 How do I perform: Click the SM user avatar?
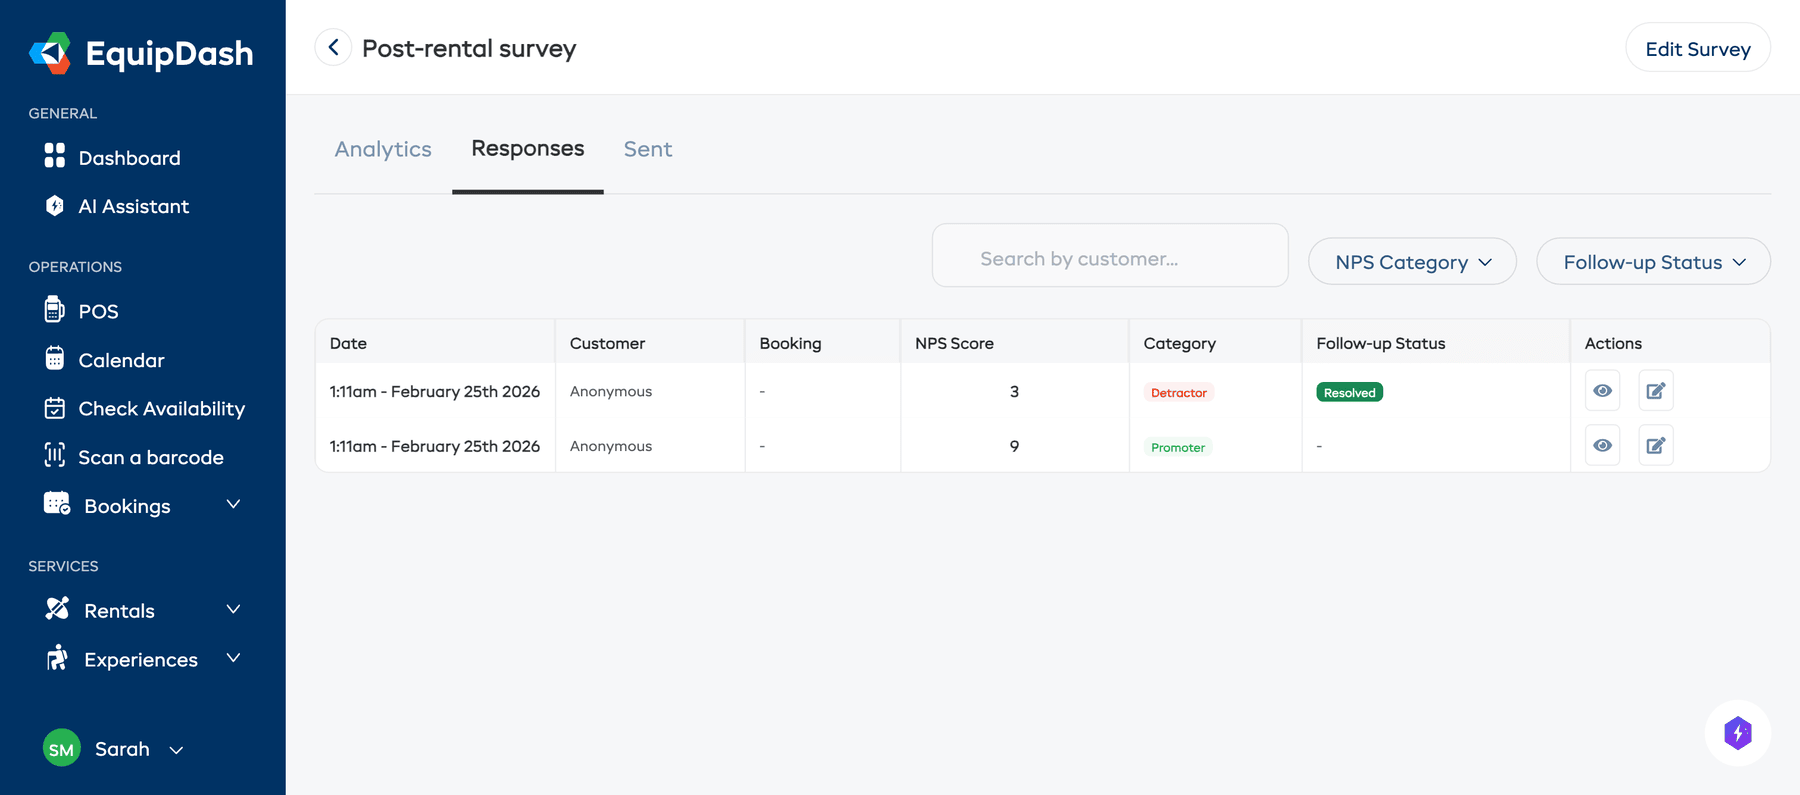62,748
